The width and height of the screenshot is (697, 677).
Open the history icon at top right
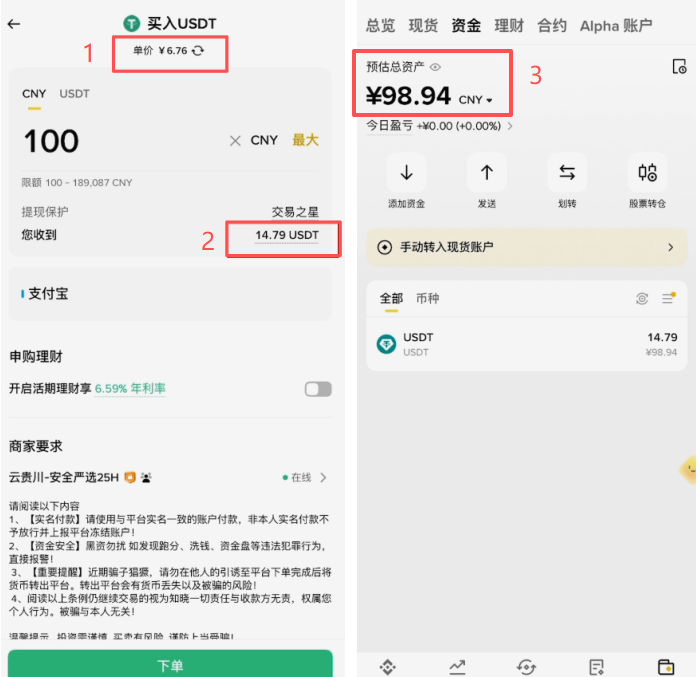pyautogui.click(x=679, y=67)
